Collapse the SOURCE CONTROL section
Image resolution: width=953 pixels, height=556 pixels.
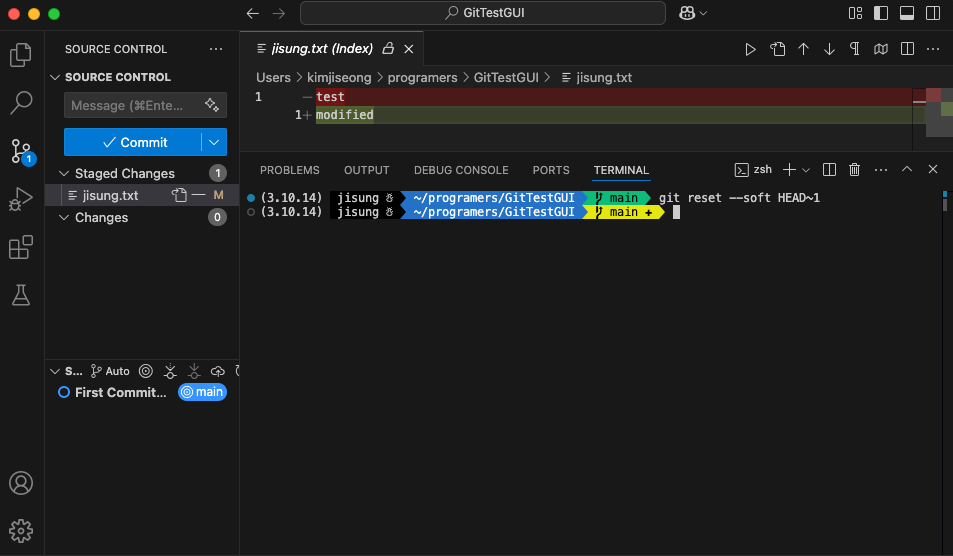tap(55, 77)
